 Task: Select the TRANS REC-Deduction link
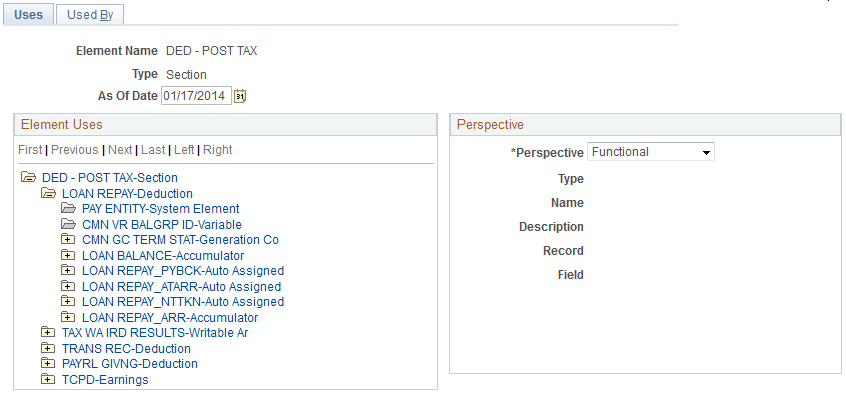[126, 349]
